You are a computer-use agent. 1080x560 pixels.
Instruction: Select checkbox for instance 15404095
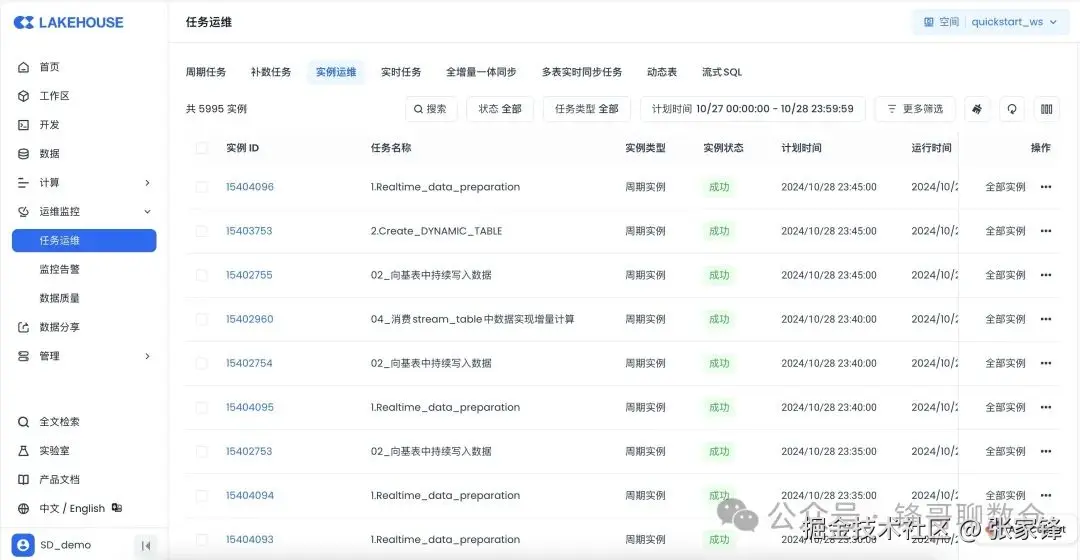coord(201,407)
